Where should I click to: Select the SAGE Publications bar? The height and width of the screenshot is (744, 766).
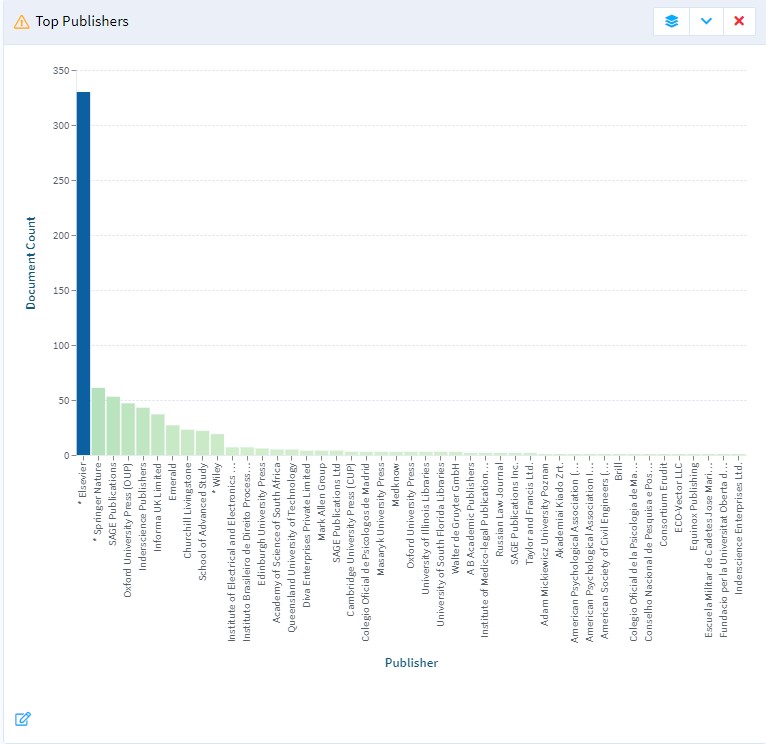coord(113,426)
